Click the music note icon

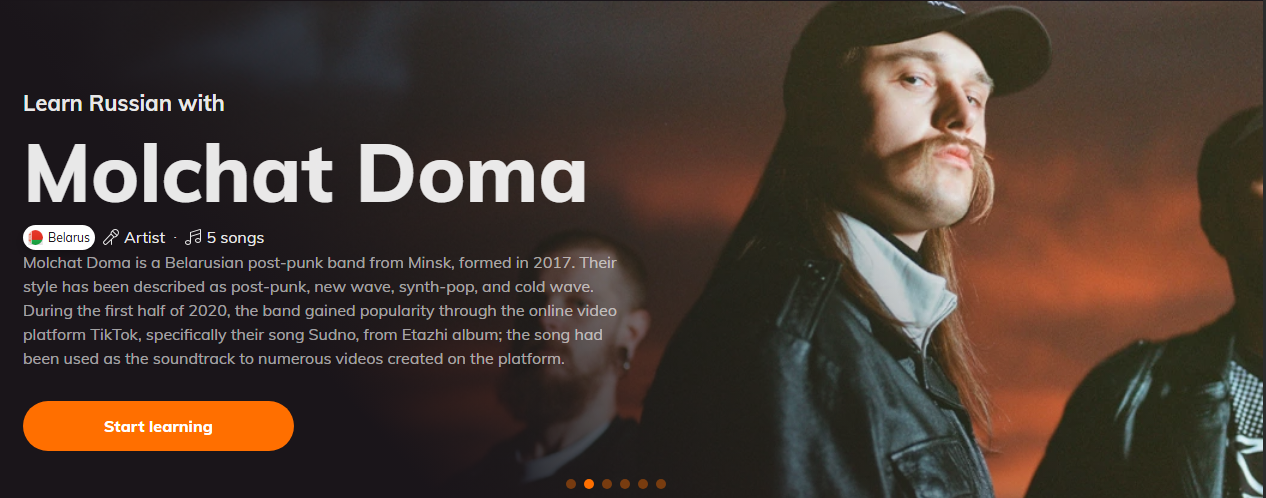pyautogui.click(x=194, y=237)
